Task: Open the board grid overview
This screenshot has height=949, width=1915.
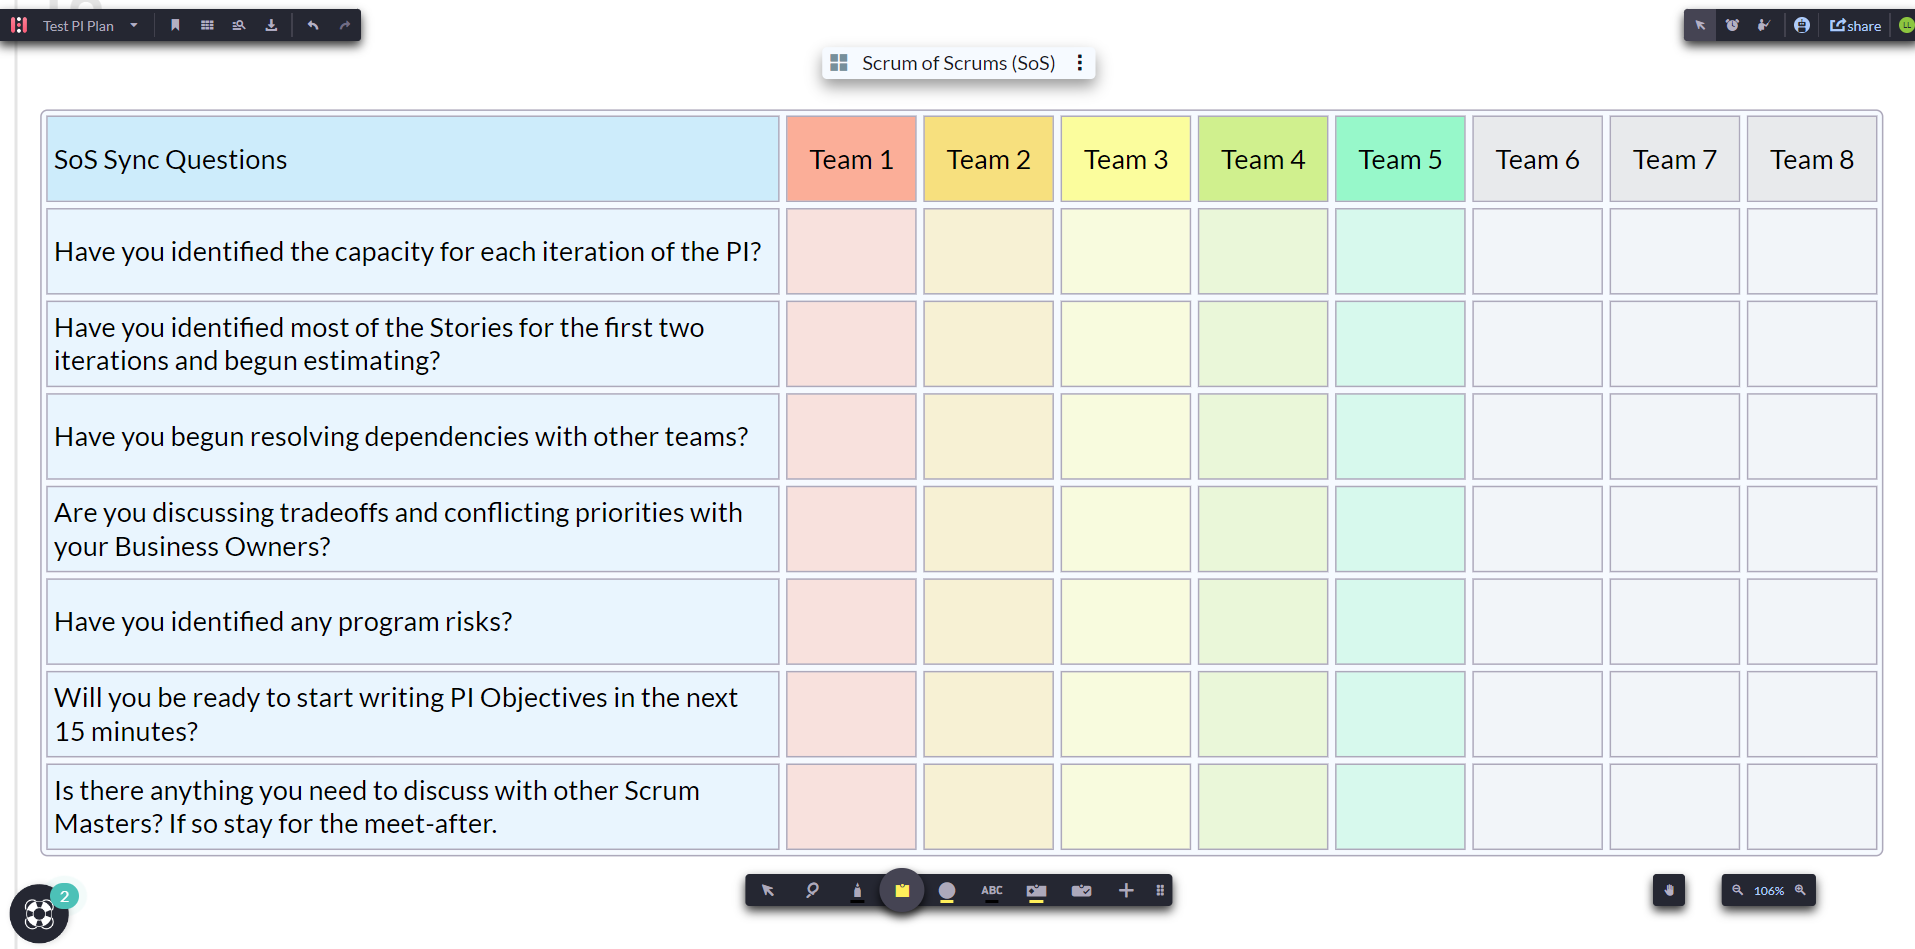Action: (207, 25)
